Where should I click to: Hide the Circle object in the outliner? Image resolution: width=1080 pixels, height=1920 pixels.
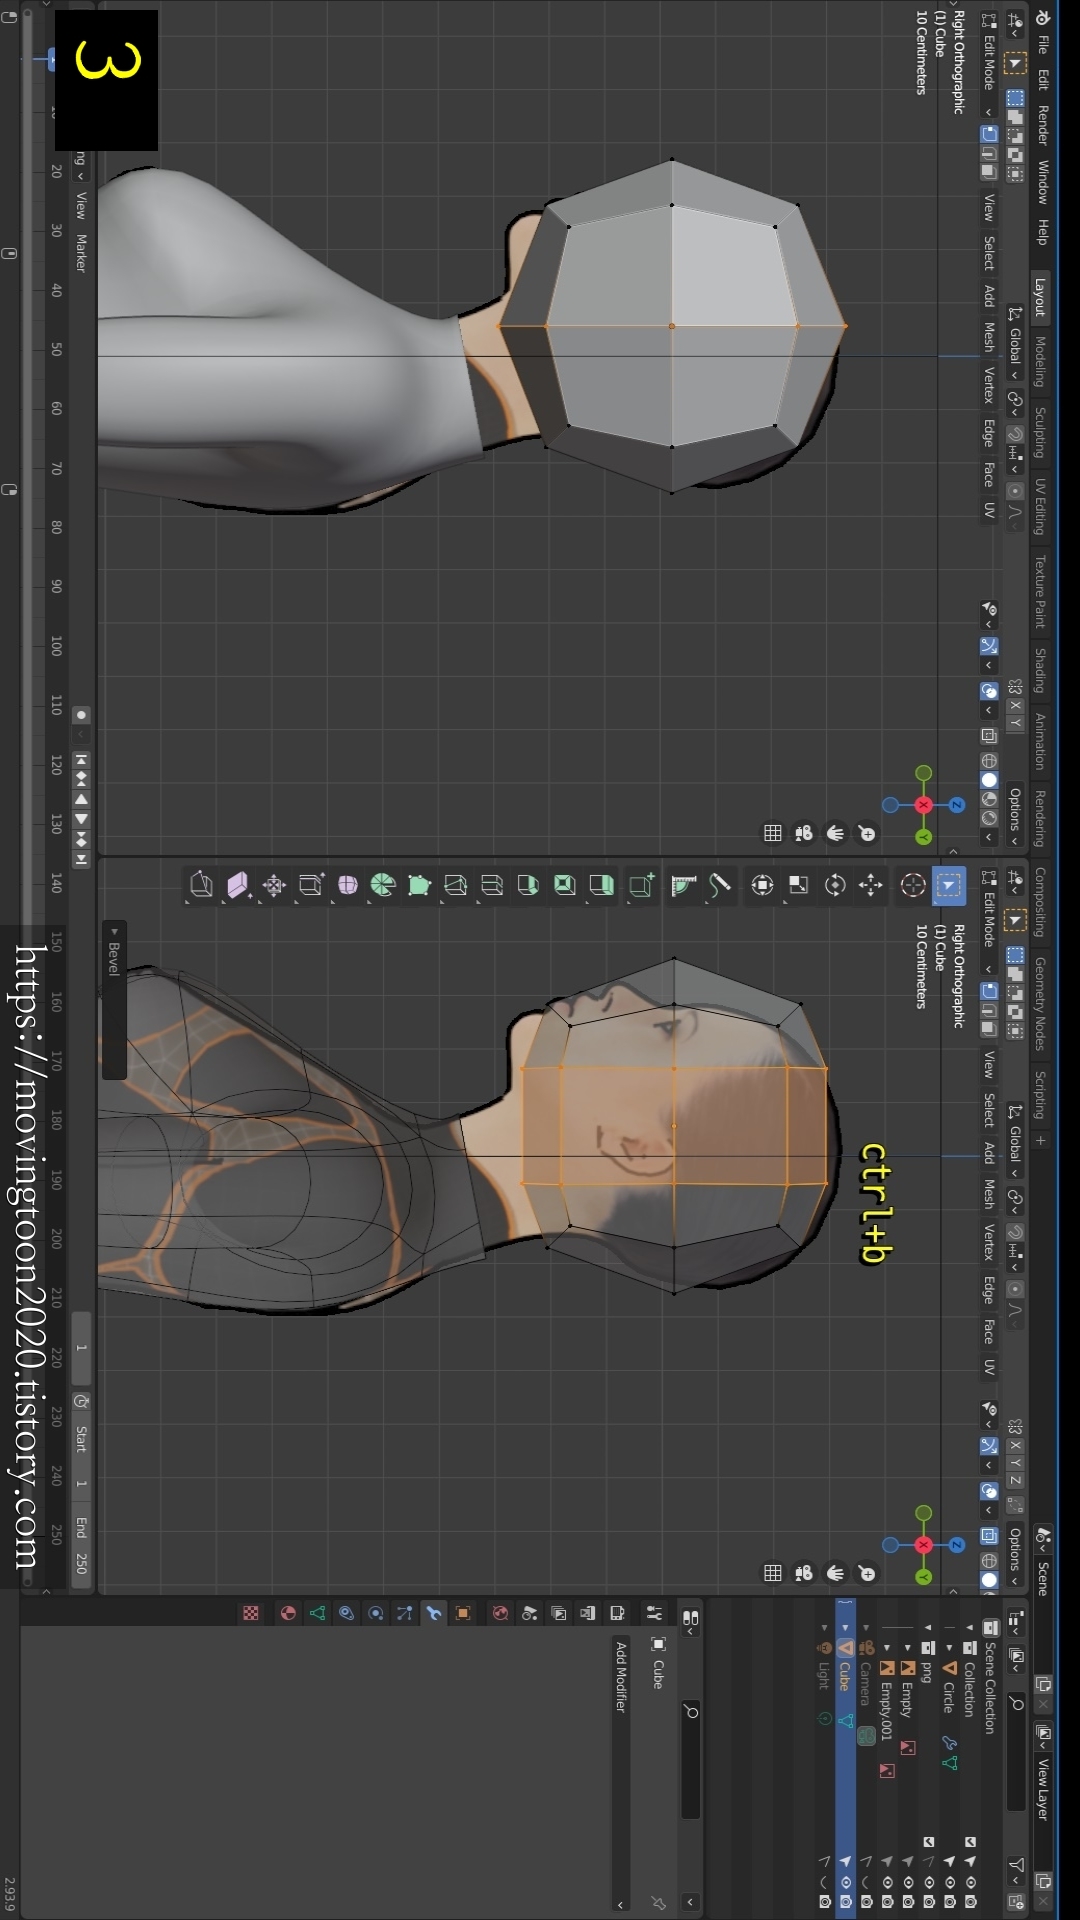(x=949, y=1882)
